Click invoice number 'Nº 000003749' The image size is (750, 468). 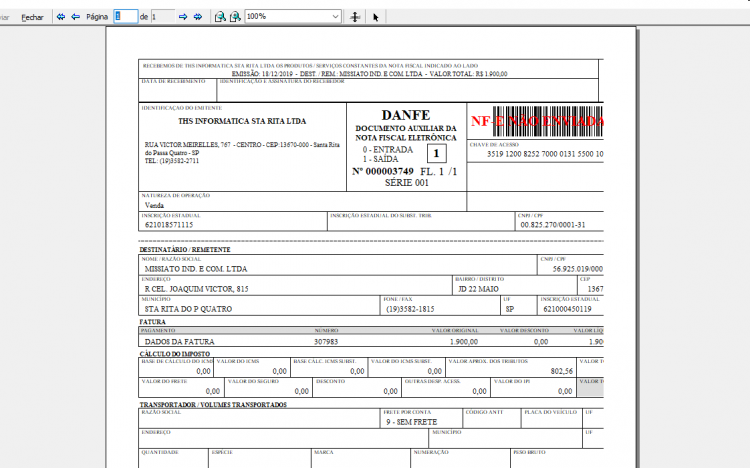(x=383, y=171)
